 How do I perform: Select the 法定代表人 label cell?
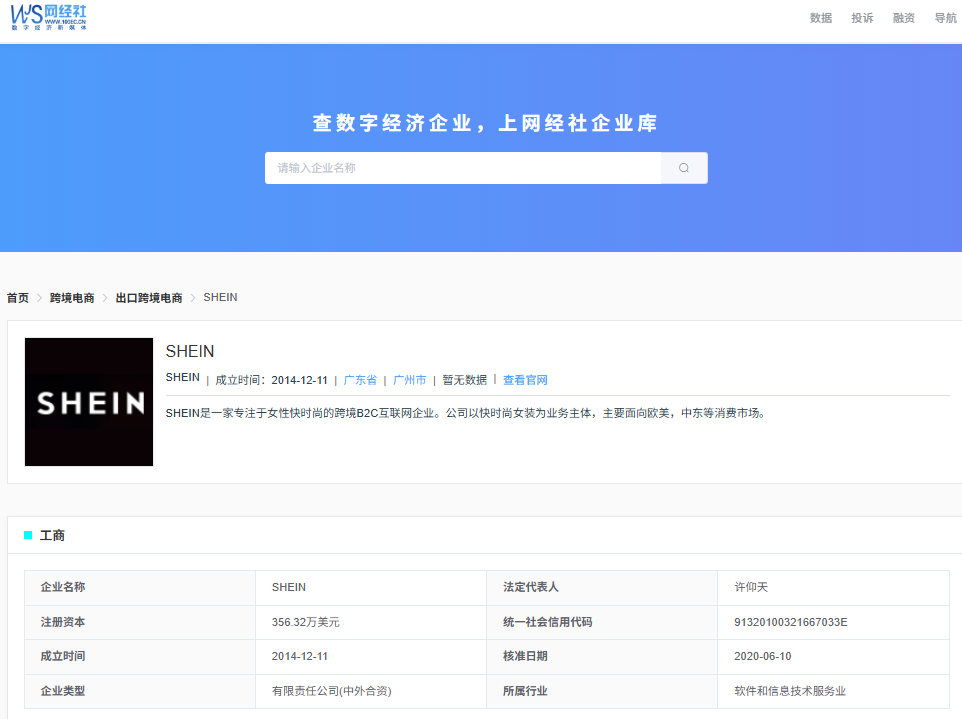tap(602, 588)
